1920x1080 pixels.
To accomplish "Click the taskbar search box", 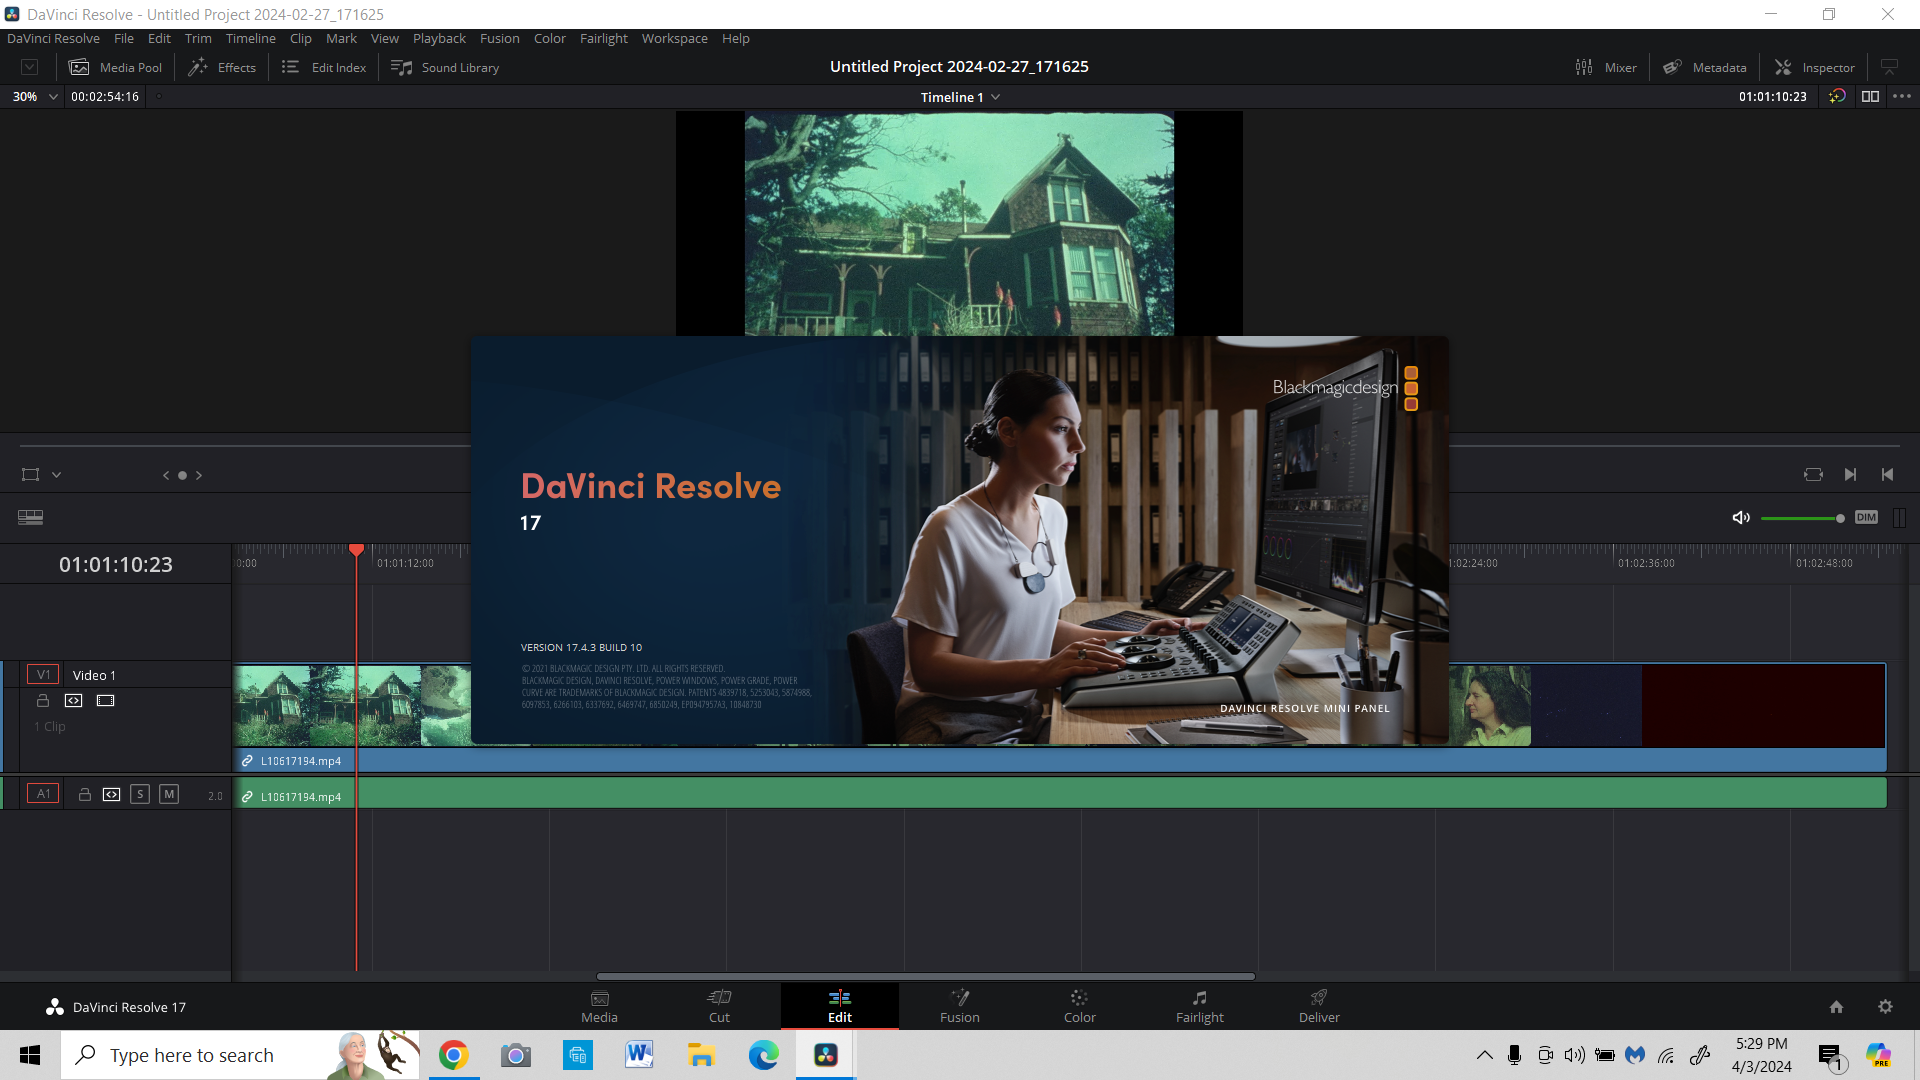I will pos(240,1055).
